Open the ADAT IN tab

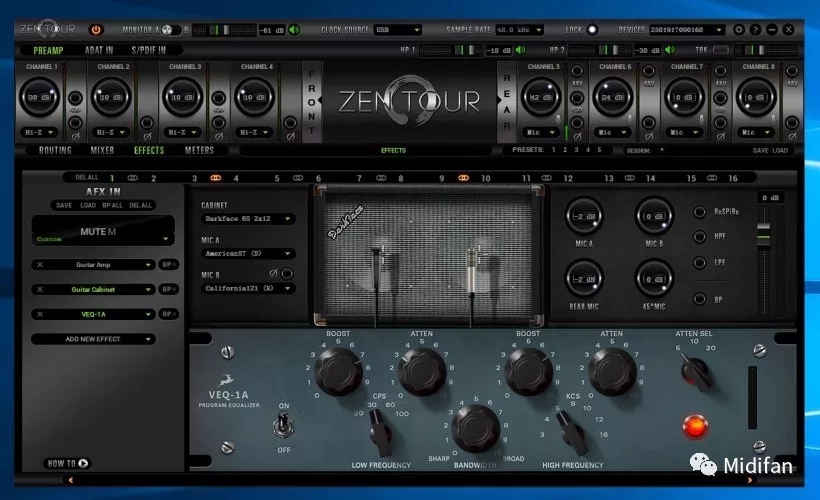pos(99,49)
